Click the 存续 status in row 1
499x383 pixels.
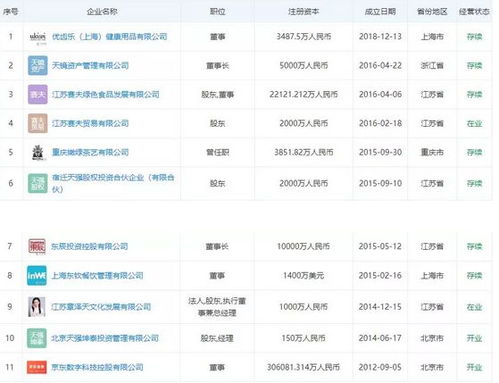pyautogui.click(x=474, y=37)
